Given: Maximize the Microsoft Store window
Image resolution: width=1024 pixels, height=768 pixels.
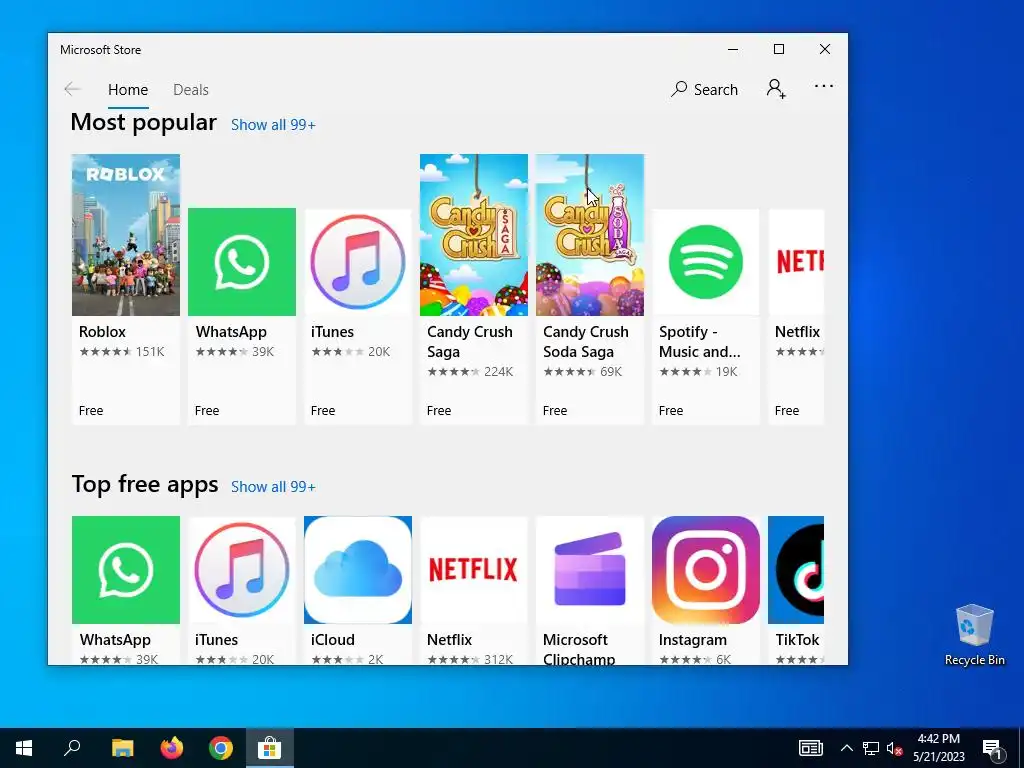Looking at the screenshot, I should point(778,49).
